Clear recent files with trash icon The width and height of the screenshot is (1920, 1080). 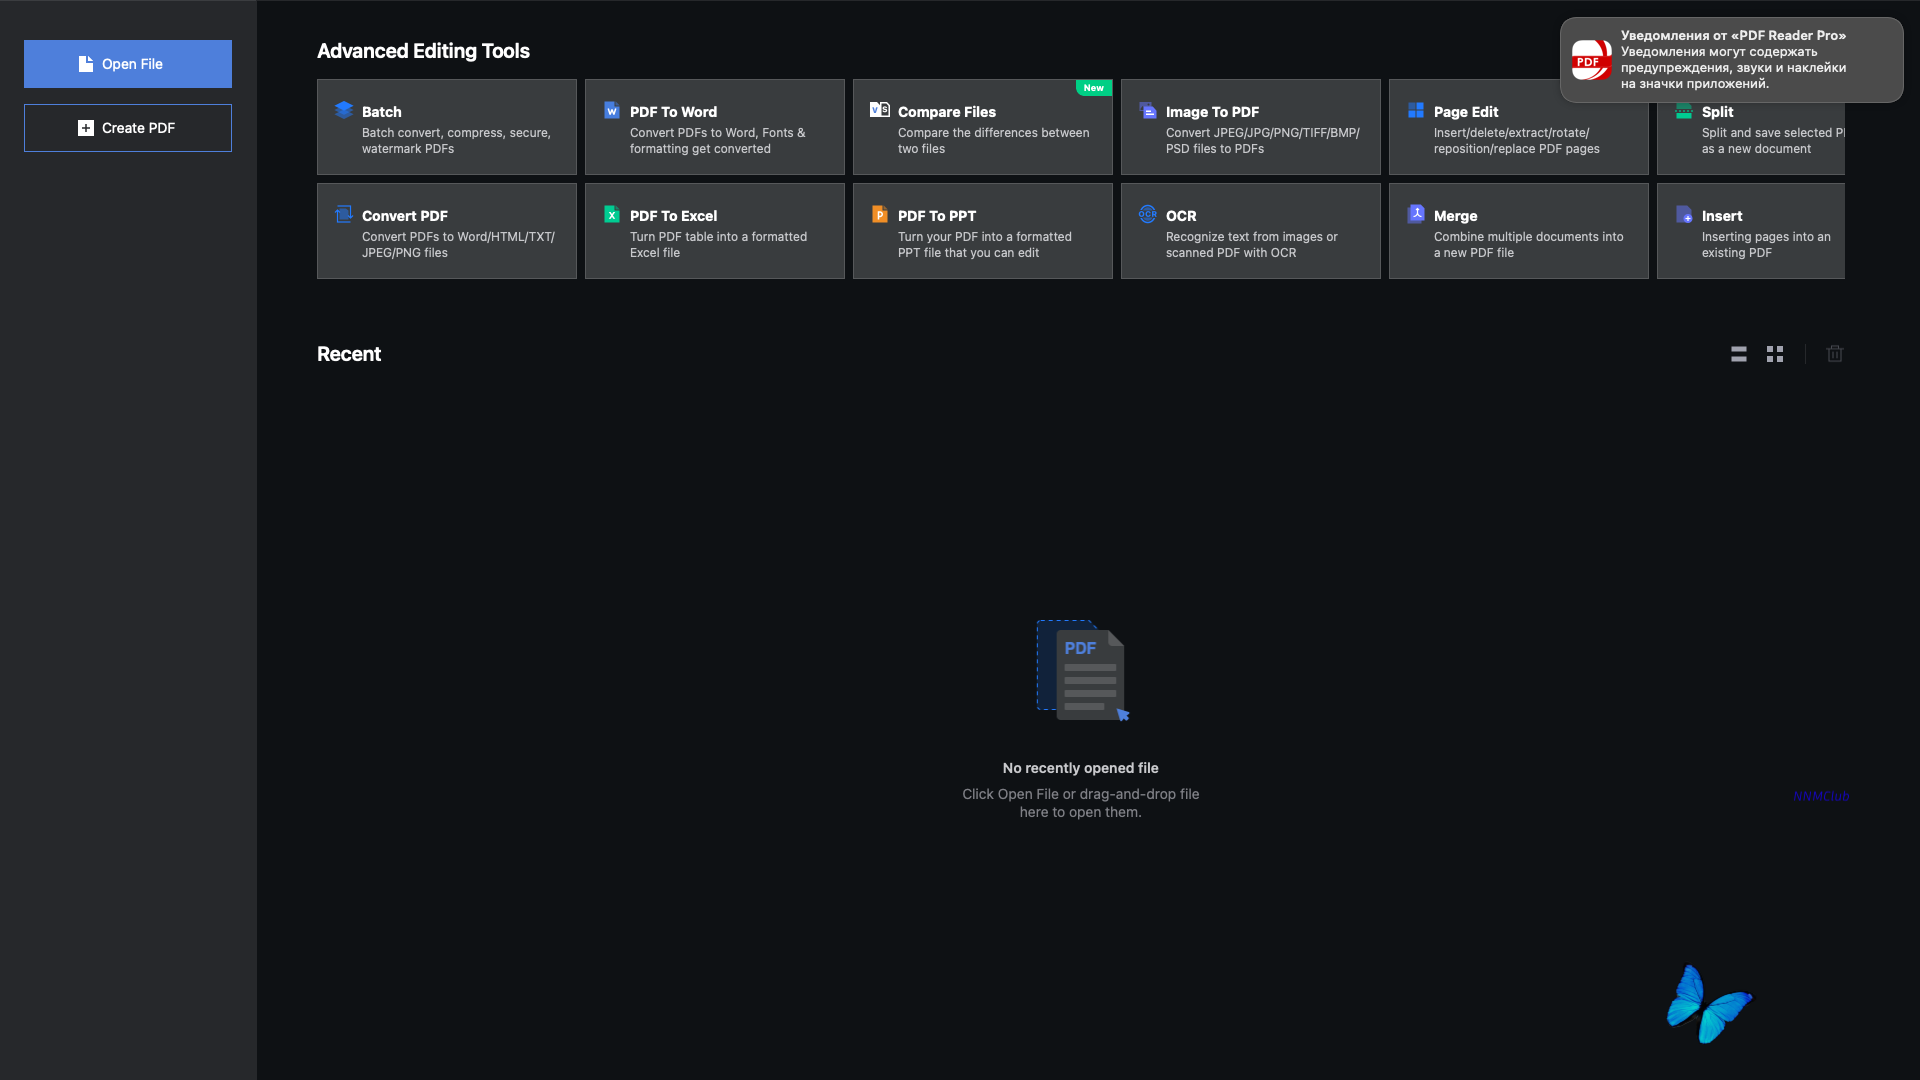point(1835,354)
